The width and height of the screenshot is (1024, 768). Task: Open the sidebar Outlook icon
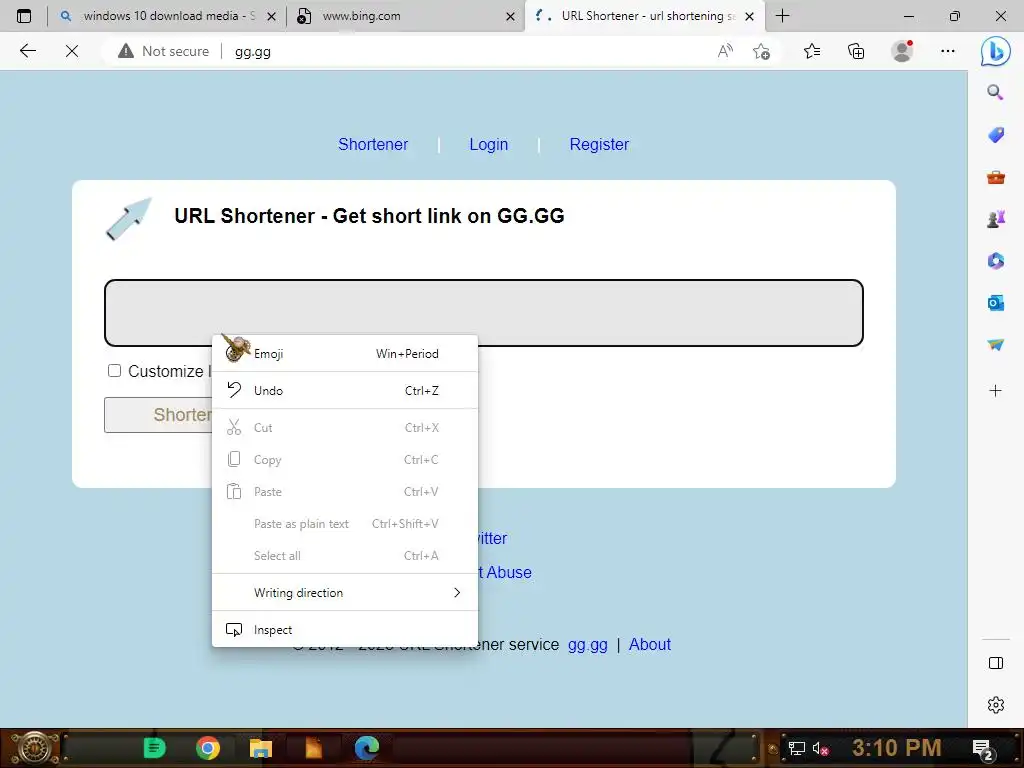coord(995,302)
